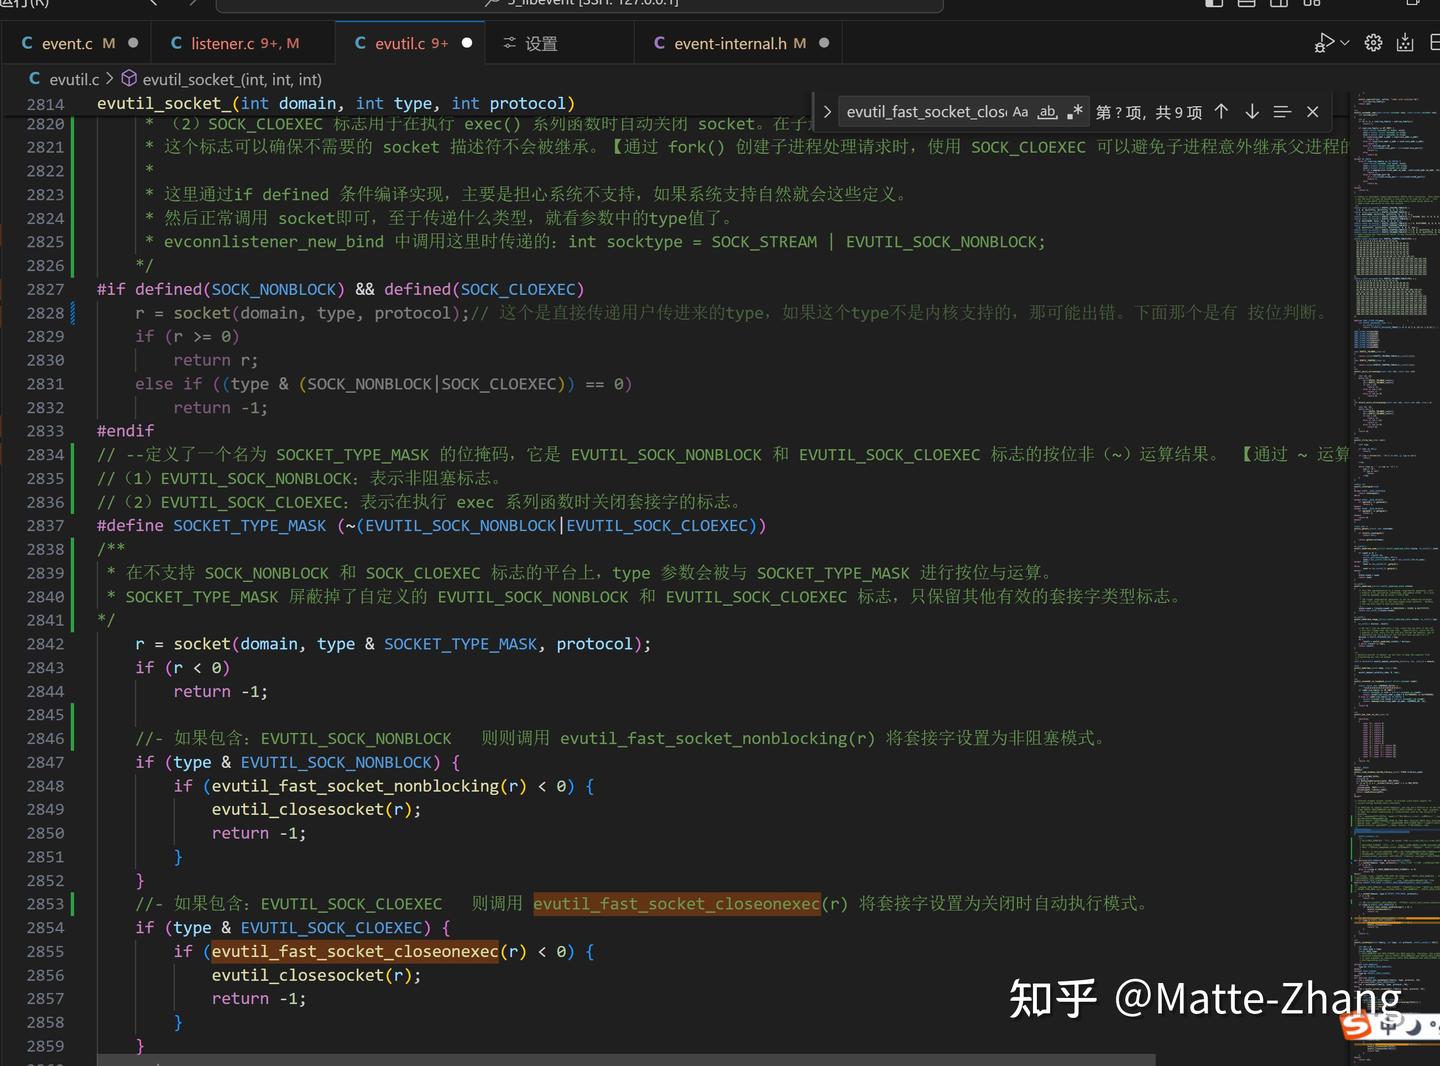Click evutil.c in the breadcrumb
1440x1066 pixels.
74,79
